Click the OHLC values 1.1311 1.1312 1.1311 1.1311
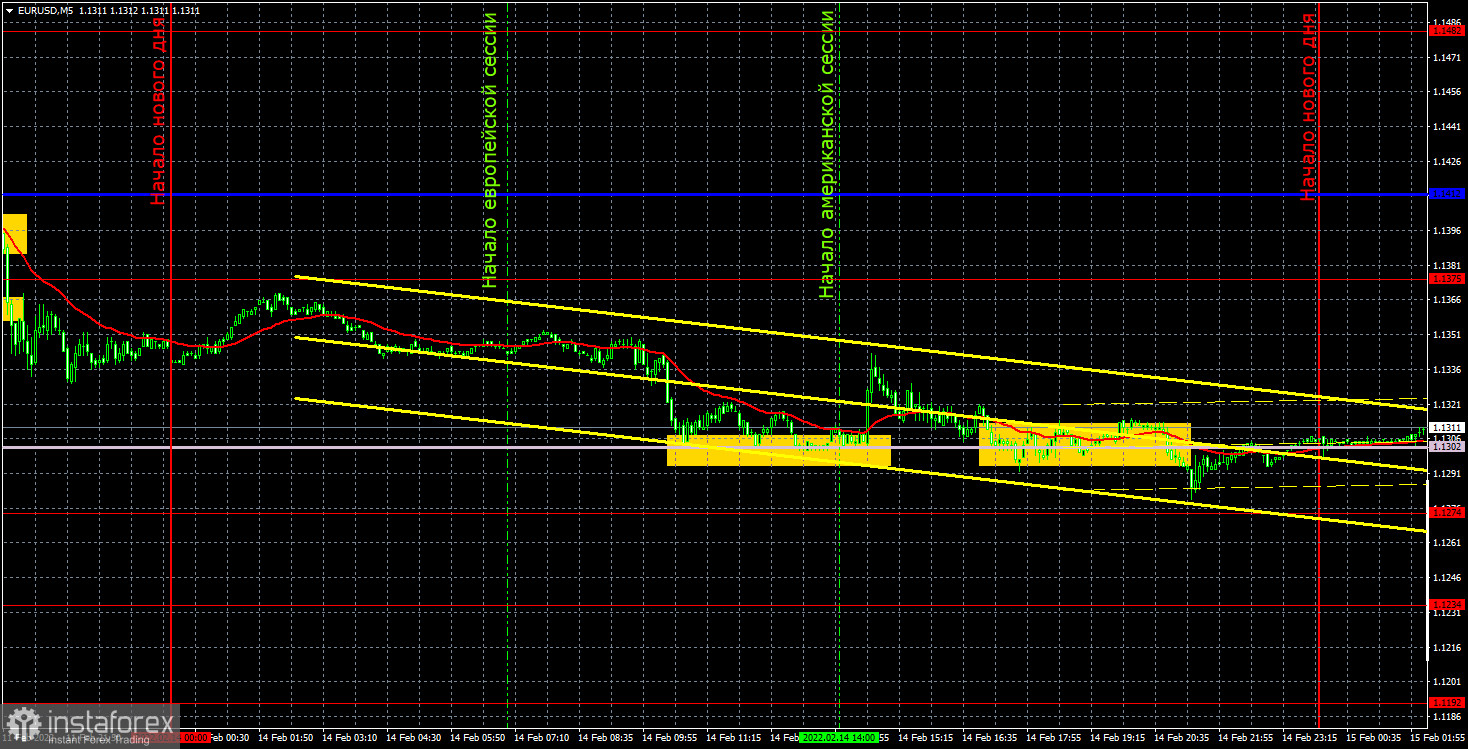The width and height of the screenshot is (1468, 749). 139,9
